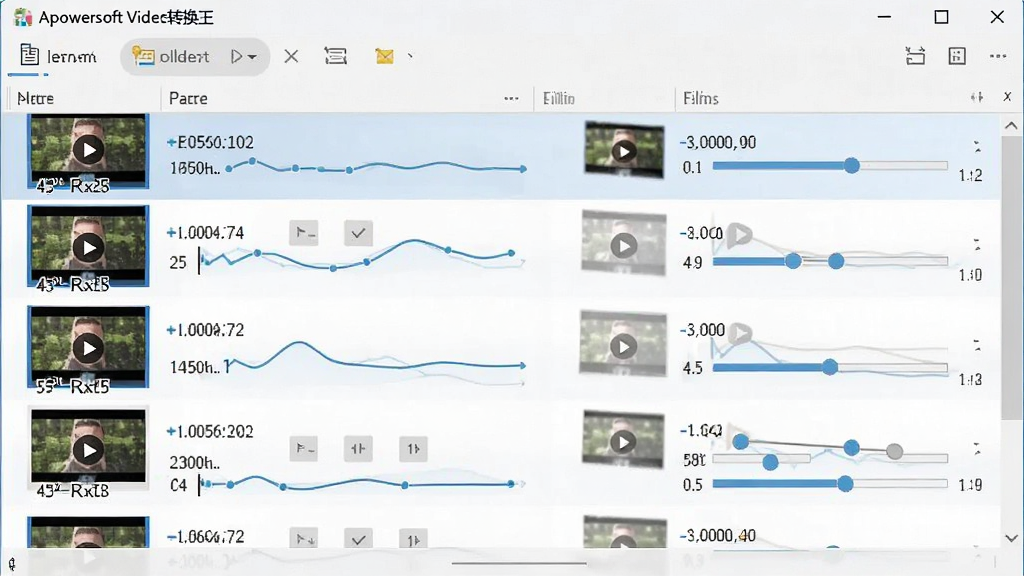Open the ellipsis menu in the Parre header
1024x576 pixels.
[x=511, y=99]
